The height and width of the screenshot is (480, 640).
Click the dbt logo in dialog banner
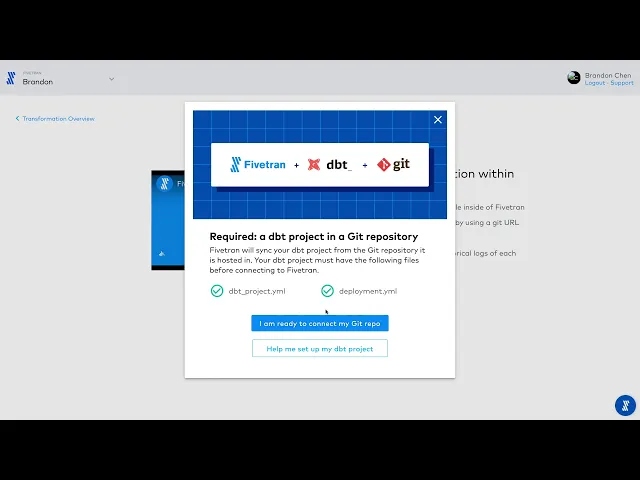pos(329,164)
